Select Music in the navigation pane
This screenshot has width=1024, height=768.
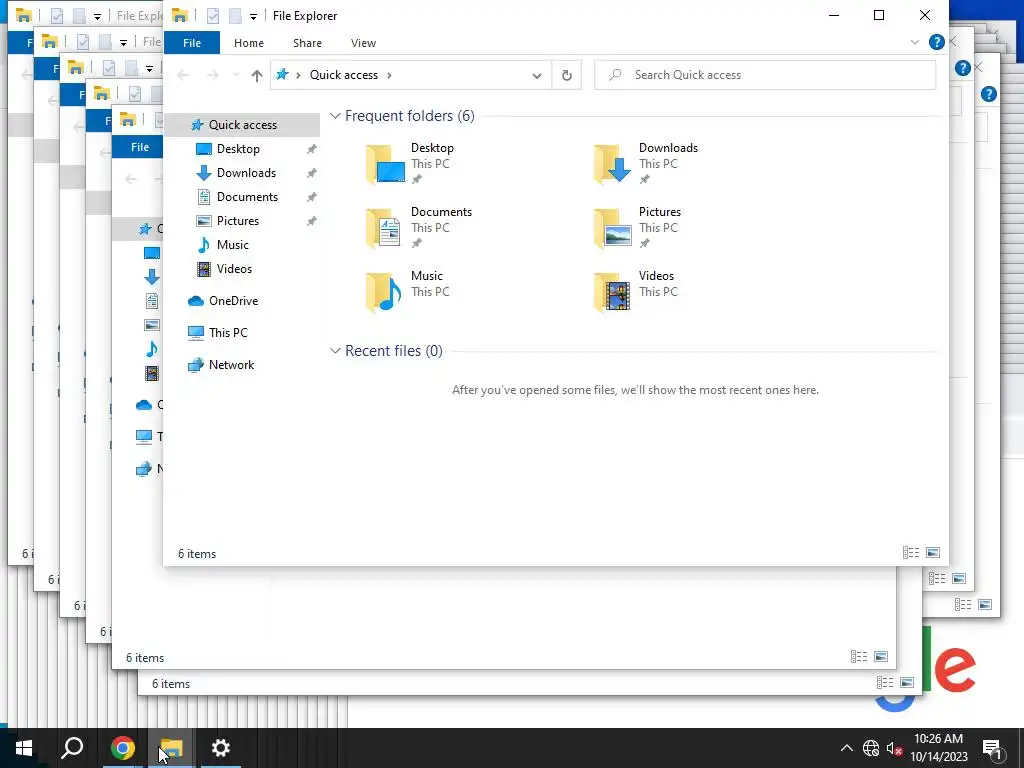tap(232, 245)
